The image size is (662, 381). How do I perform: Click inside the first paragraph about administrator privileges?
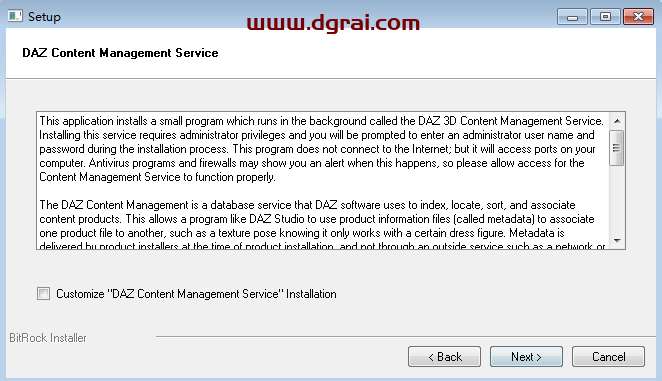[x=322, y=149]
